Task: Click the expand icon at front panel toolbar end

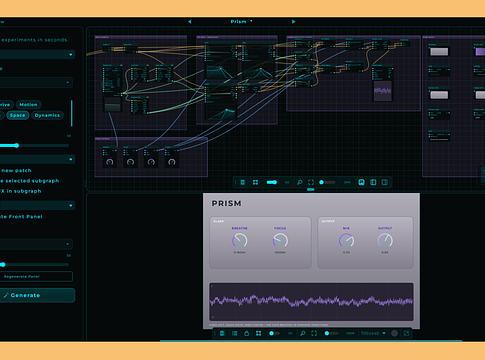Action: coord(406,333)
